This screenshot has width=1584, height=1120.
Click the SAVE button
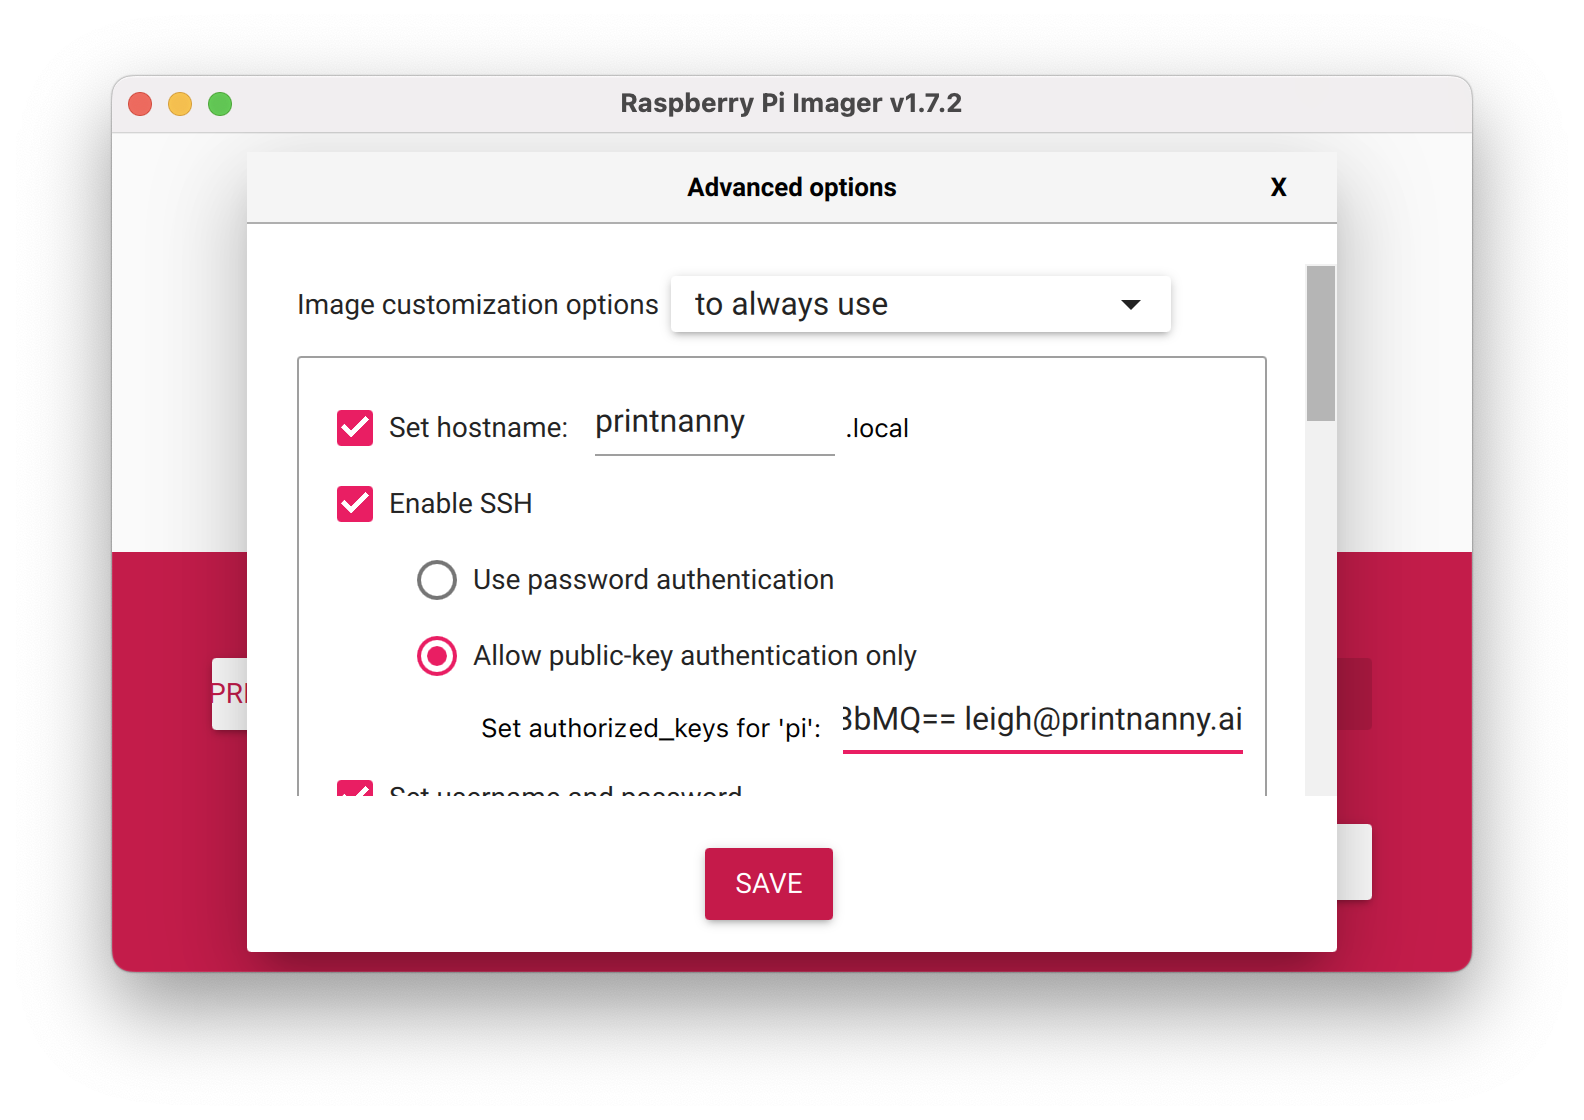pyautogui.click(x=768, y=884)
